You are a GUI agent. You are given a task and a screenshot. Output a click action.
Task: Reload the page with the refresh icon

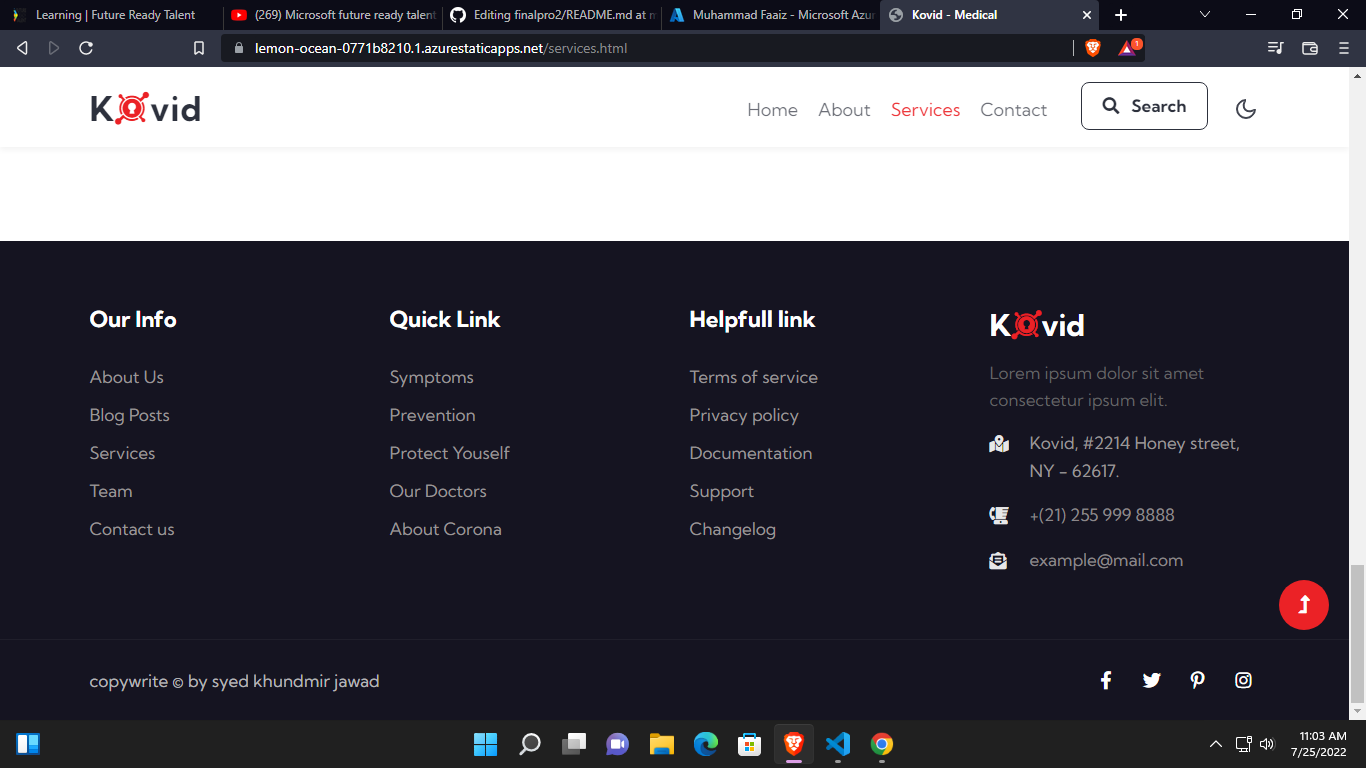(x=86, y=48)
